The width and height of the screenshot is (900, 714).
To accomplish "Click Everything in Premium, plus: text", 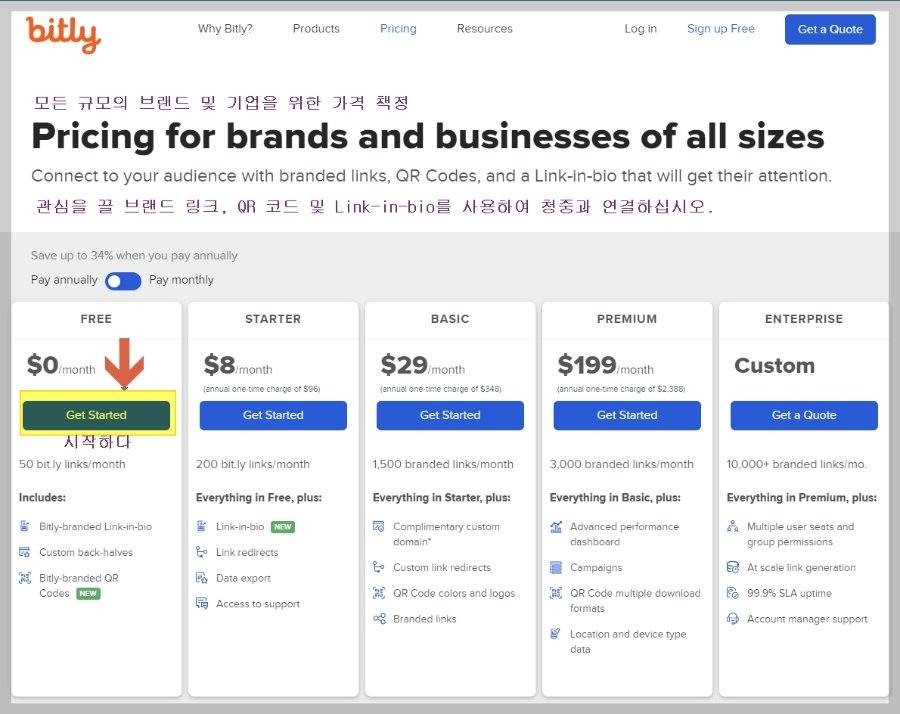I will coord(802,498).
